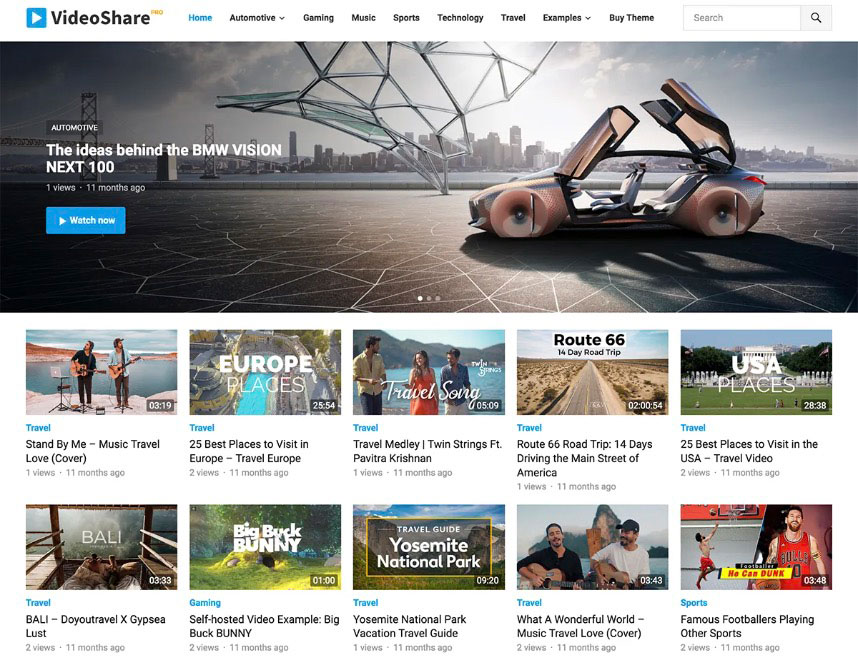Select the third slider pagination dot
Screen dimensions: 858x660
[438, 298]
